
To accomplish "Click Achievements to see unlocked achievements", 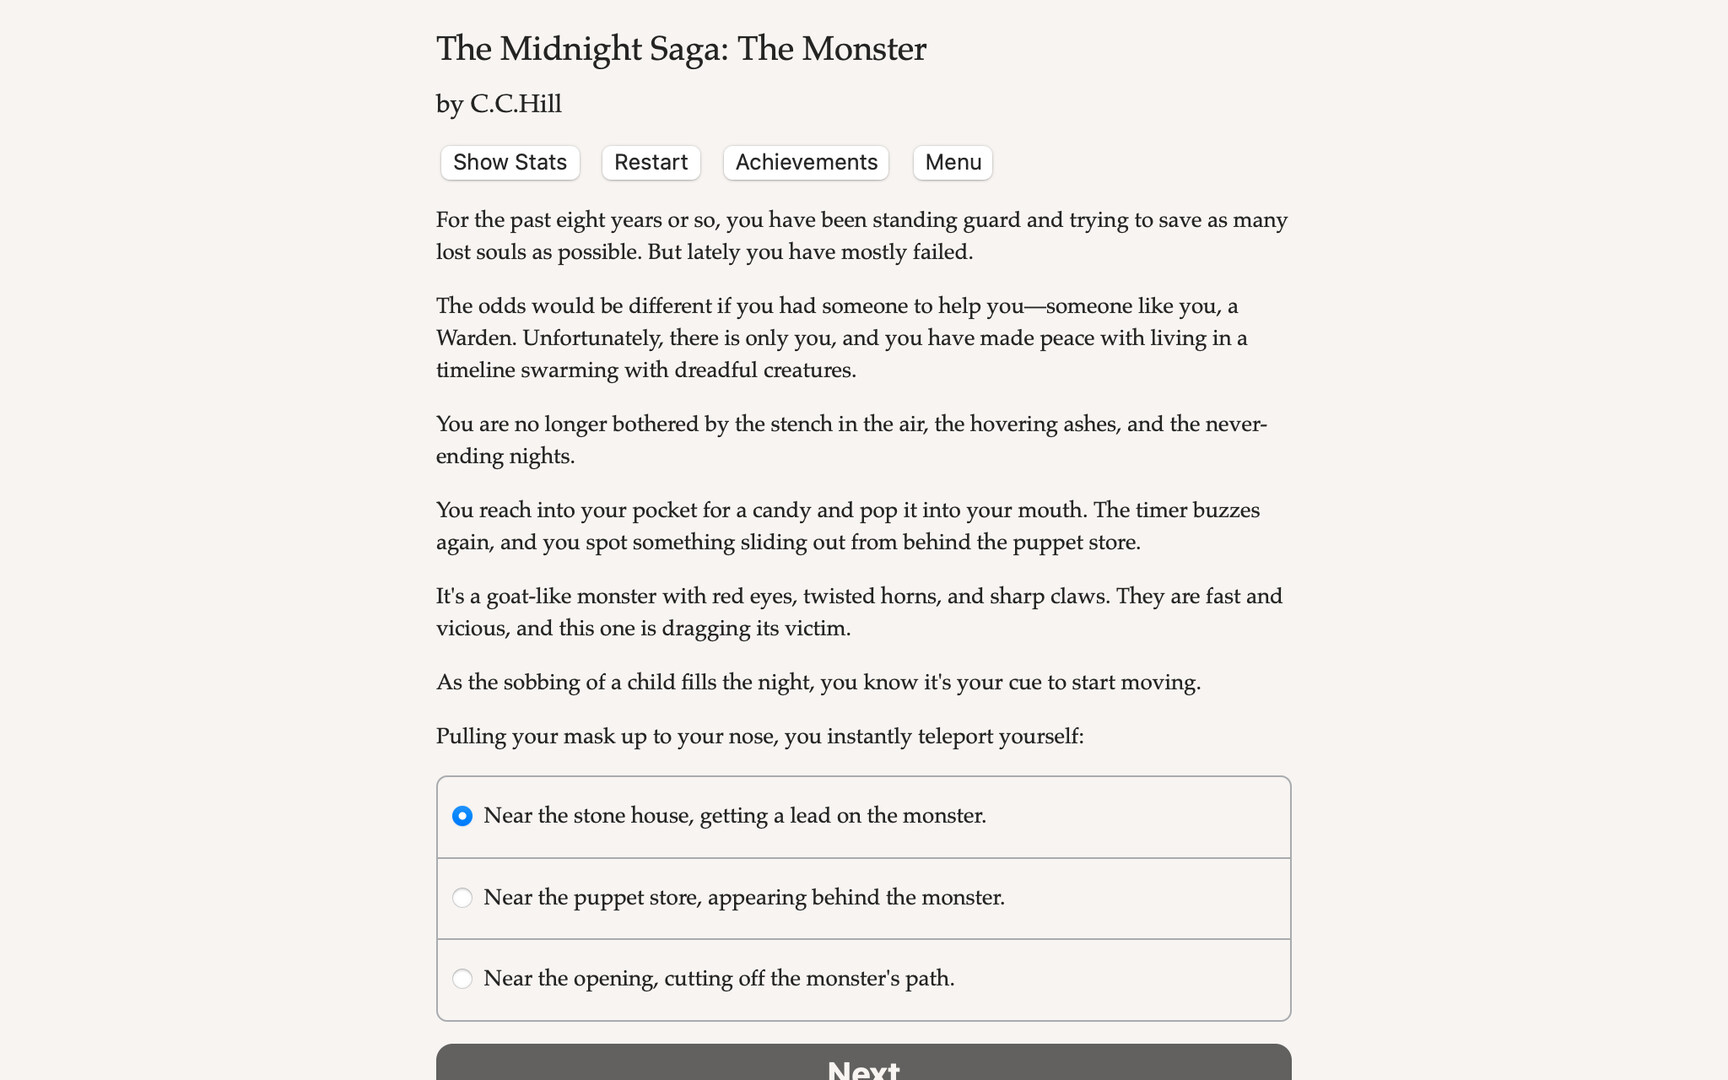I will click(805, 162).
